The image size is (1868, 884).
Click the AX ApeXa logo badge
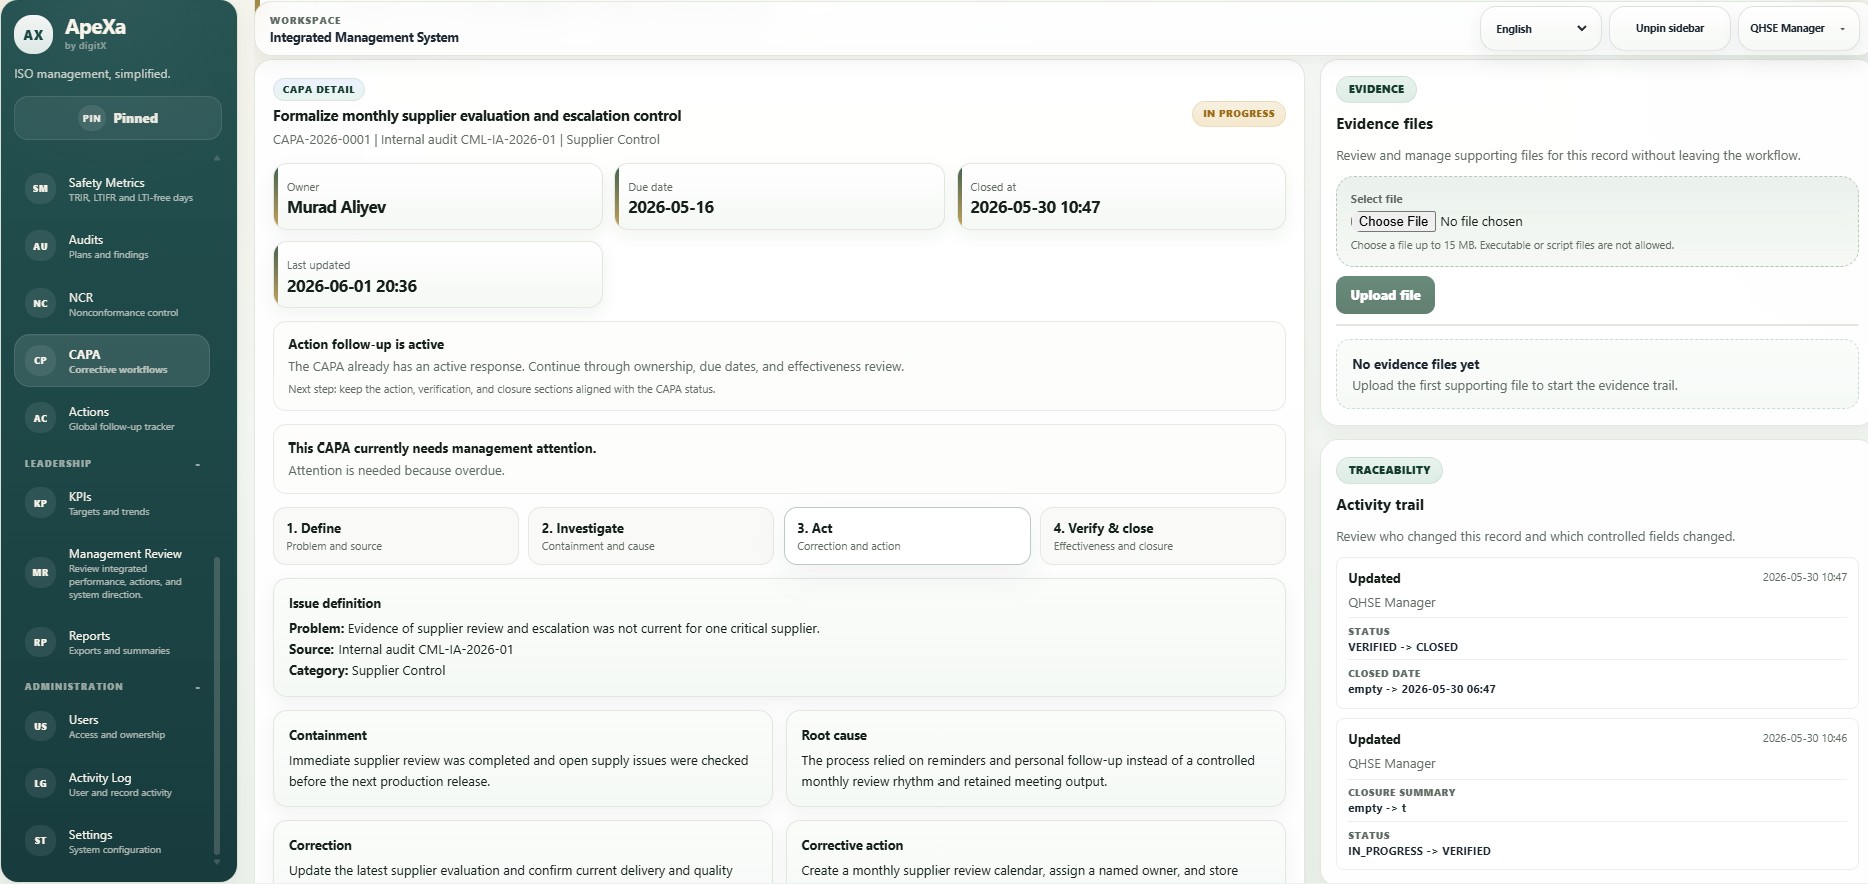click(x=33, y=35)
